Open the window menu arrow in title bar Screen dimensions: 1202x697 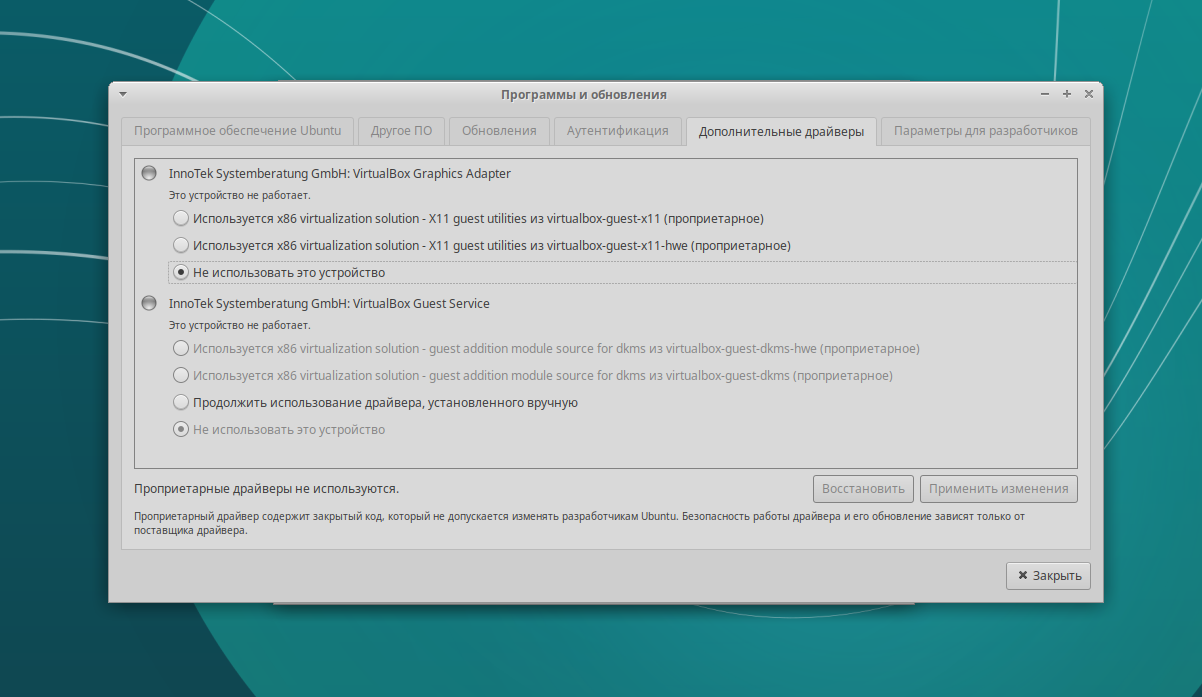(x=123, y=94)
